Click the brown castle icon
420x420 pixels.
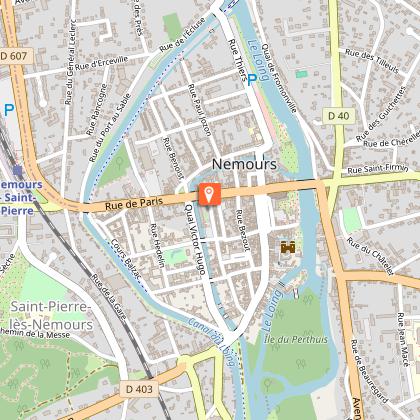coord(288,247)
